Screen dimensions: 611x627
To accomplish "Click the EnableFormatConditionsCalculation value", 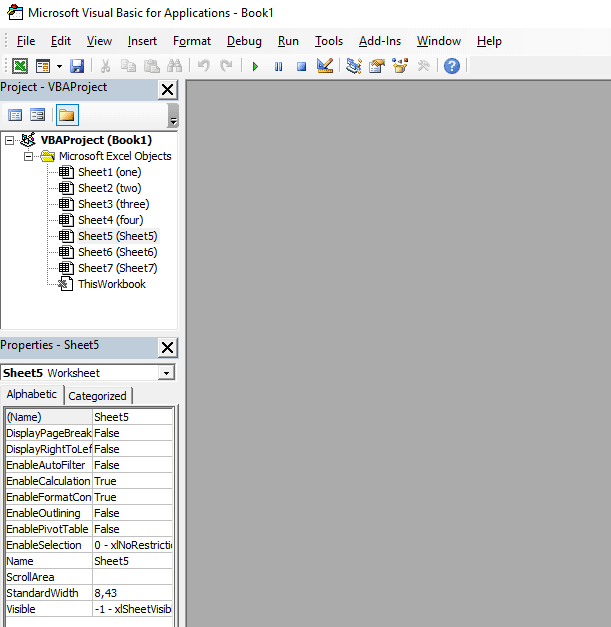I will click(132, 497).
